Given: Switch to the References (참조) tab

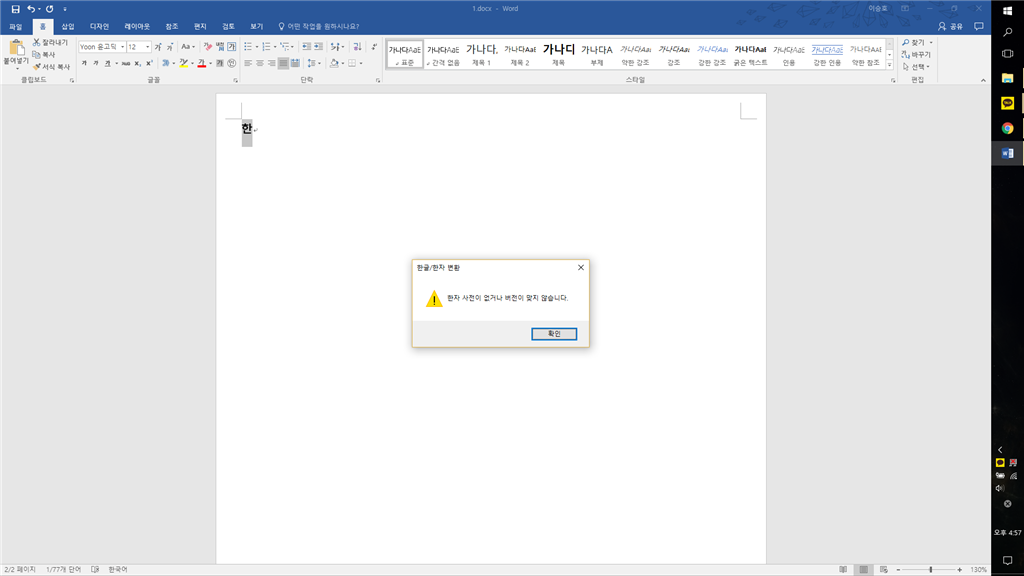Looking at the screenshot, I should pyautogui.click(x=172, y=27).
